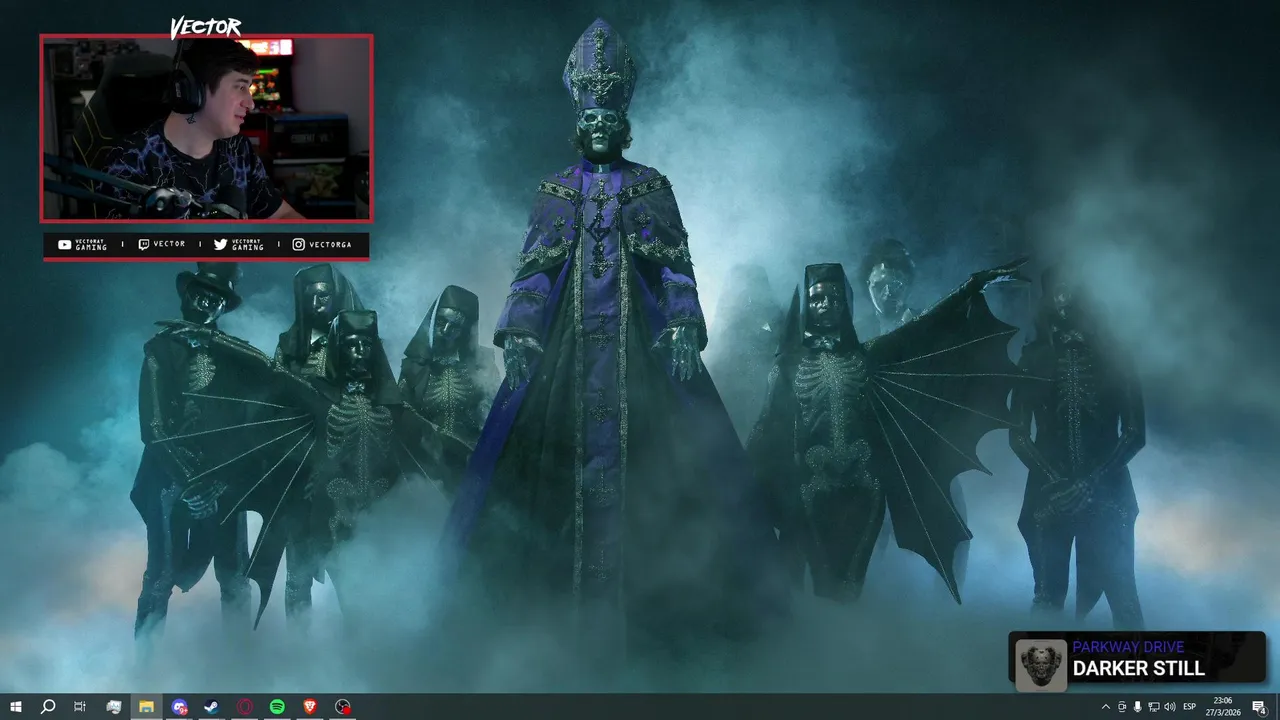Open Spotify from the taskbar

(x=277, y=707)
